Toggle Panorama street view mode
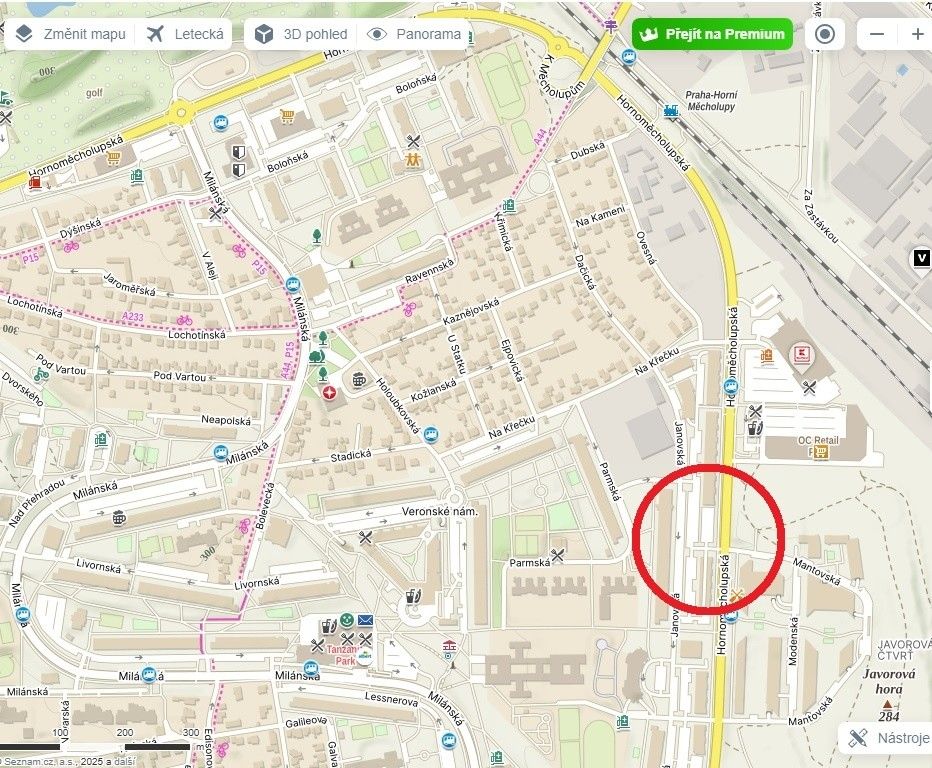The height and width of the screenshot is (768, 932). 414,34
